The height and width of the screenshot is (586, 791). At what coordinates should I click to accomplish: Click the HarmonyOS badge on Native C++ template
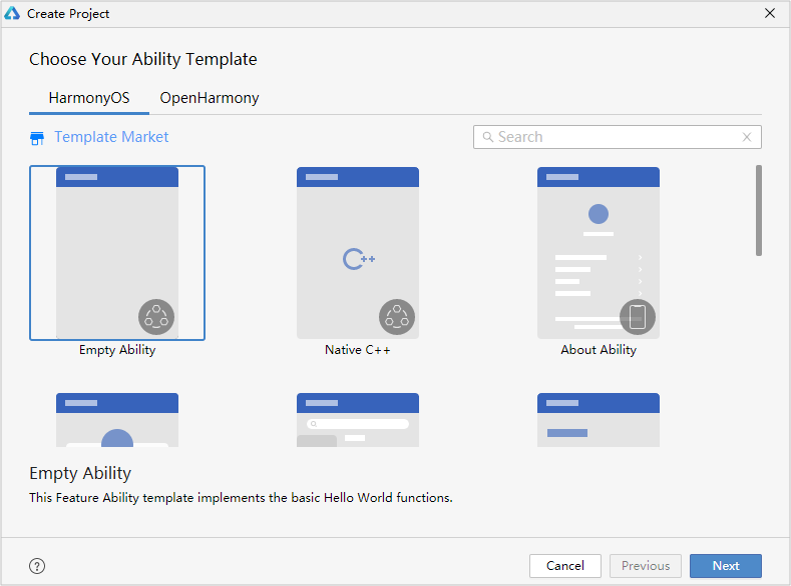coord(396,317)
